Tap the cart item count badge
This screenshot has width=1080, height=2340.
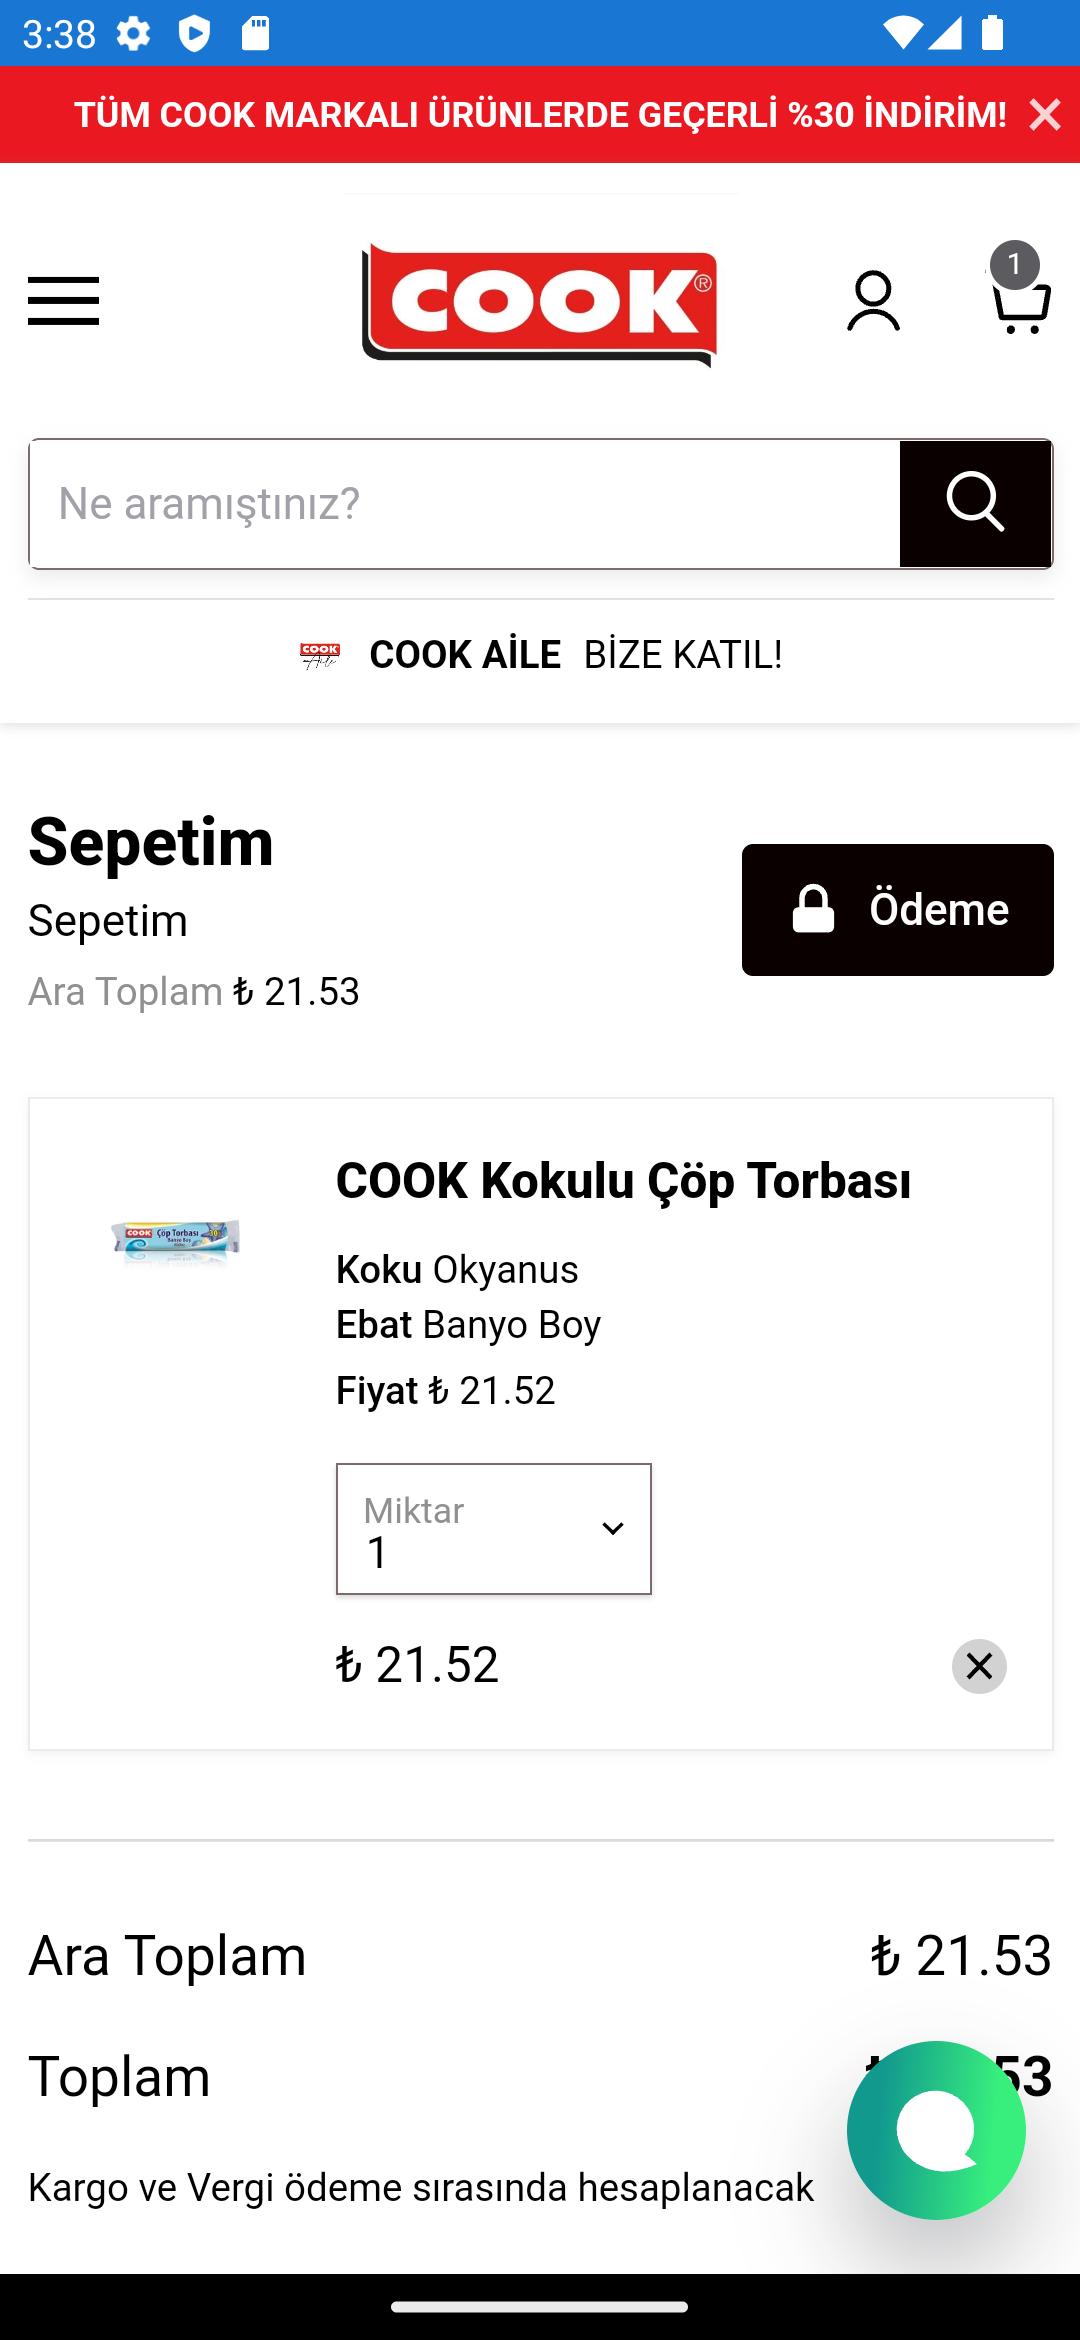tap(1014, 265)
